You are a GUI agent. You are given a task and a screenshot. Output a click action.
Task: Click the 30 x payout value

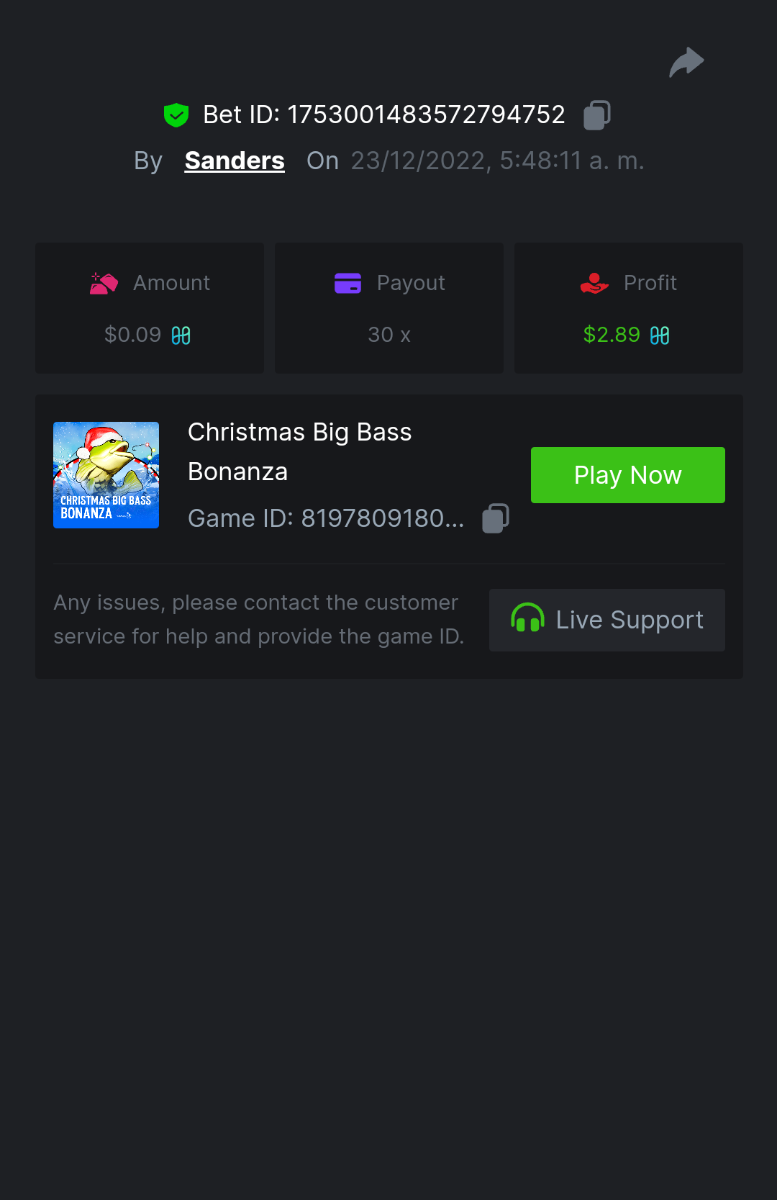click(x=389, y=335)
